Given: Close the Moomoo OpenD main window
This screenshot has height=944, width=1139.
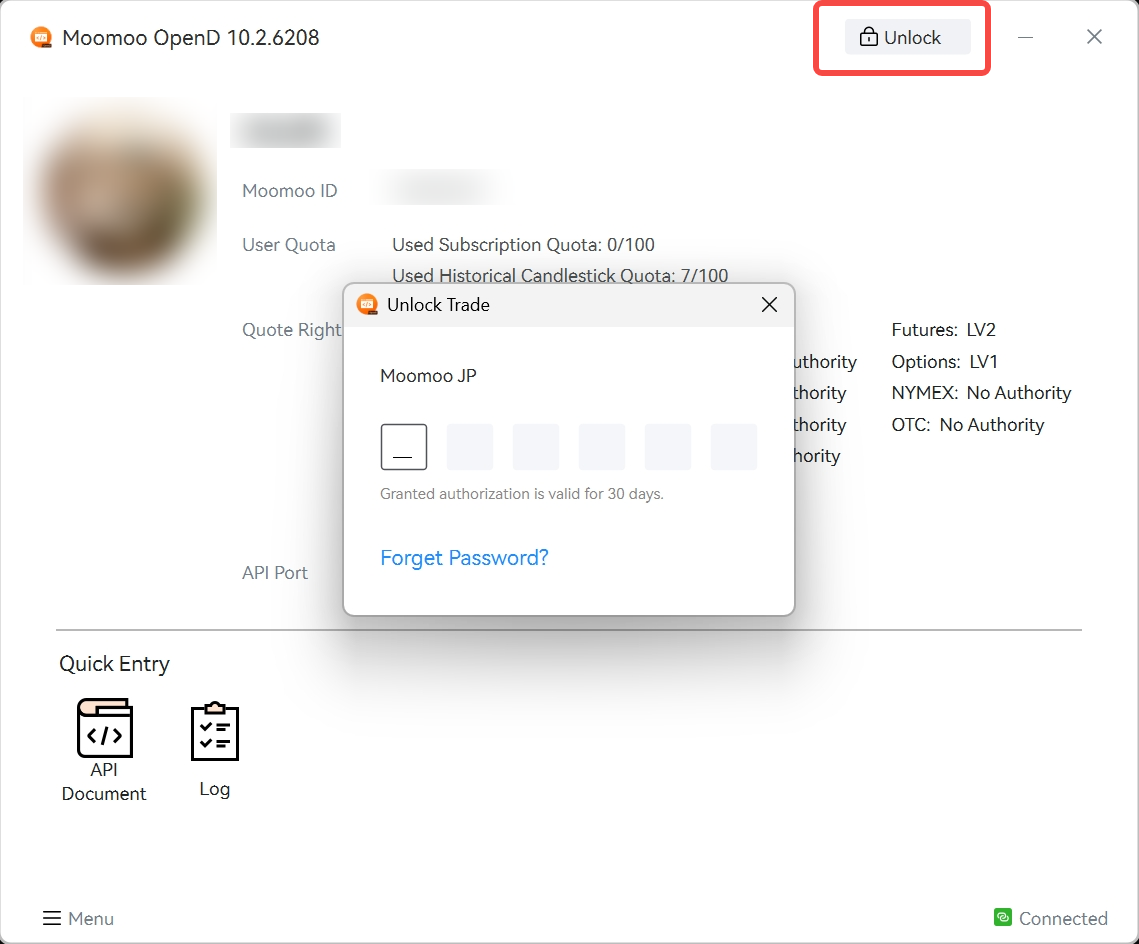Looking at the screenshot, I should tap(1094, 37).
